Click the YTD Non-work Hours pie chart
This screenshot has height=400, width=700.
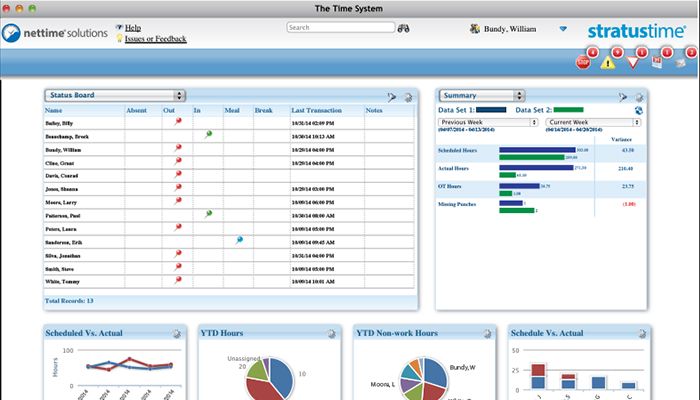pos(423,379)
